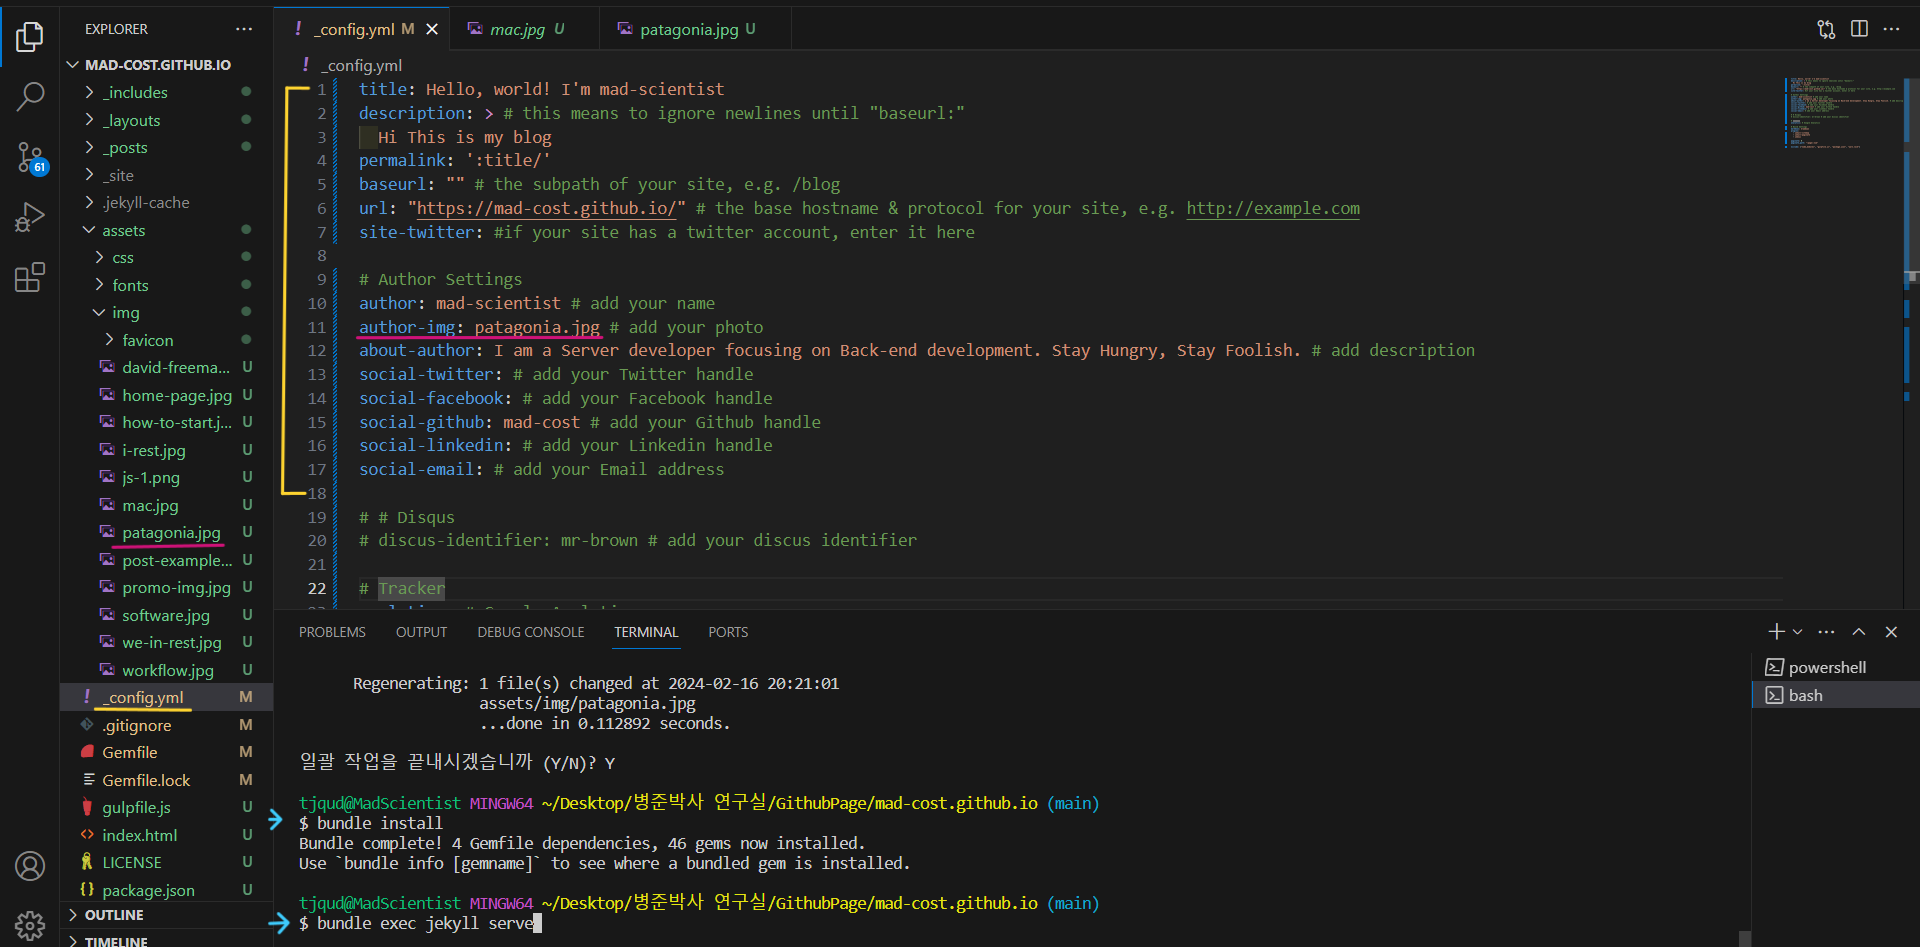Viewport: 1920px width, 947px height.
Task: Switch to the PROBLEMS panel tab
Action: pos(332,632)
